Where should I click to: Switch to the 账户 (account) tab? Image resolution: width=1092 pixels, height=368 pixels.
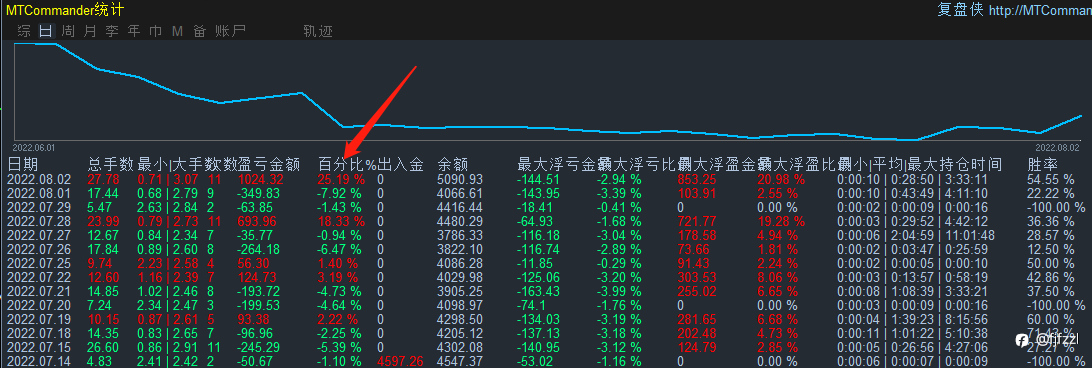click(x=231, y=31)
